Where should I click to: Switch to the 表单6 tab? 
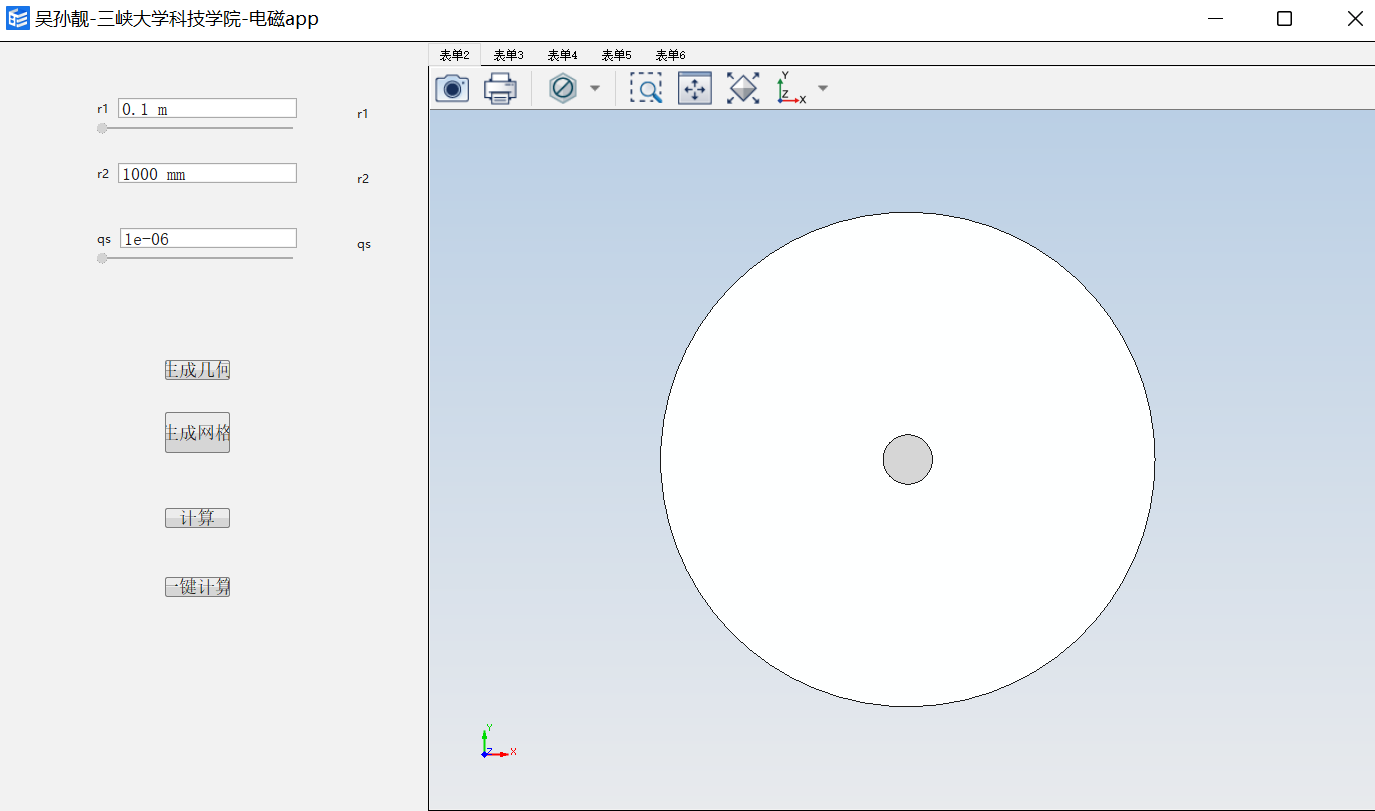coord(670,55)
